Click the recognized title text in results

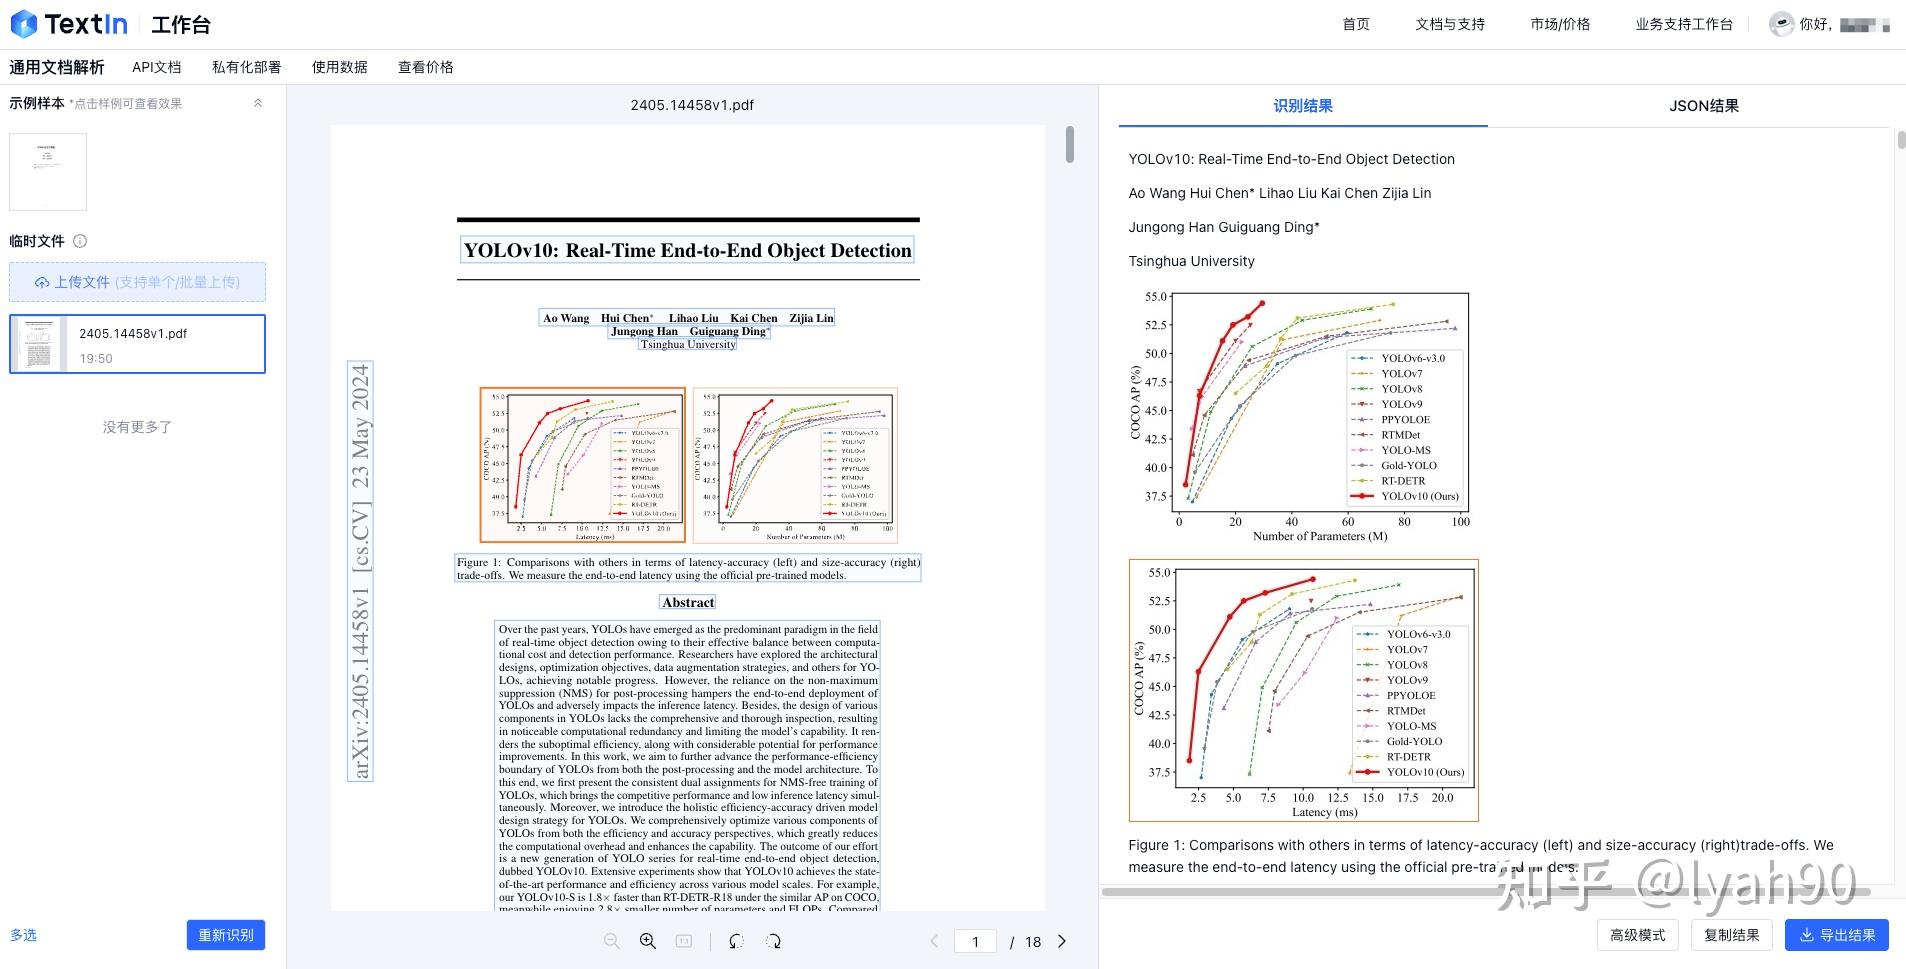click(x=1292, y=159)
